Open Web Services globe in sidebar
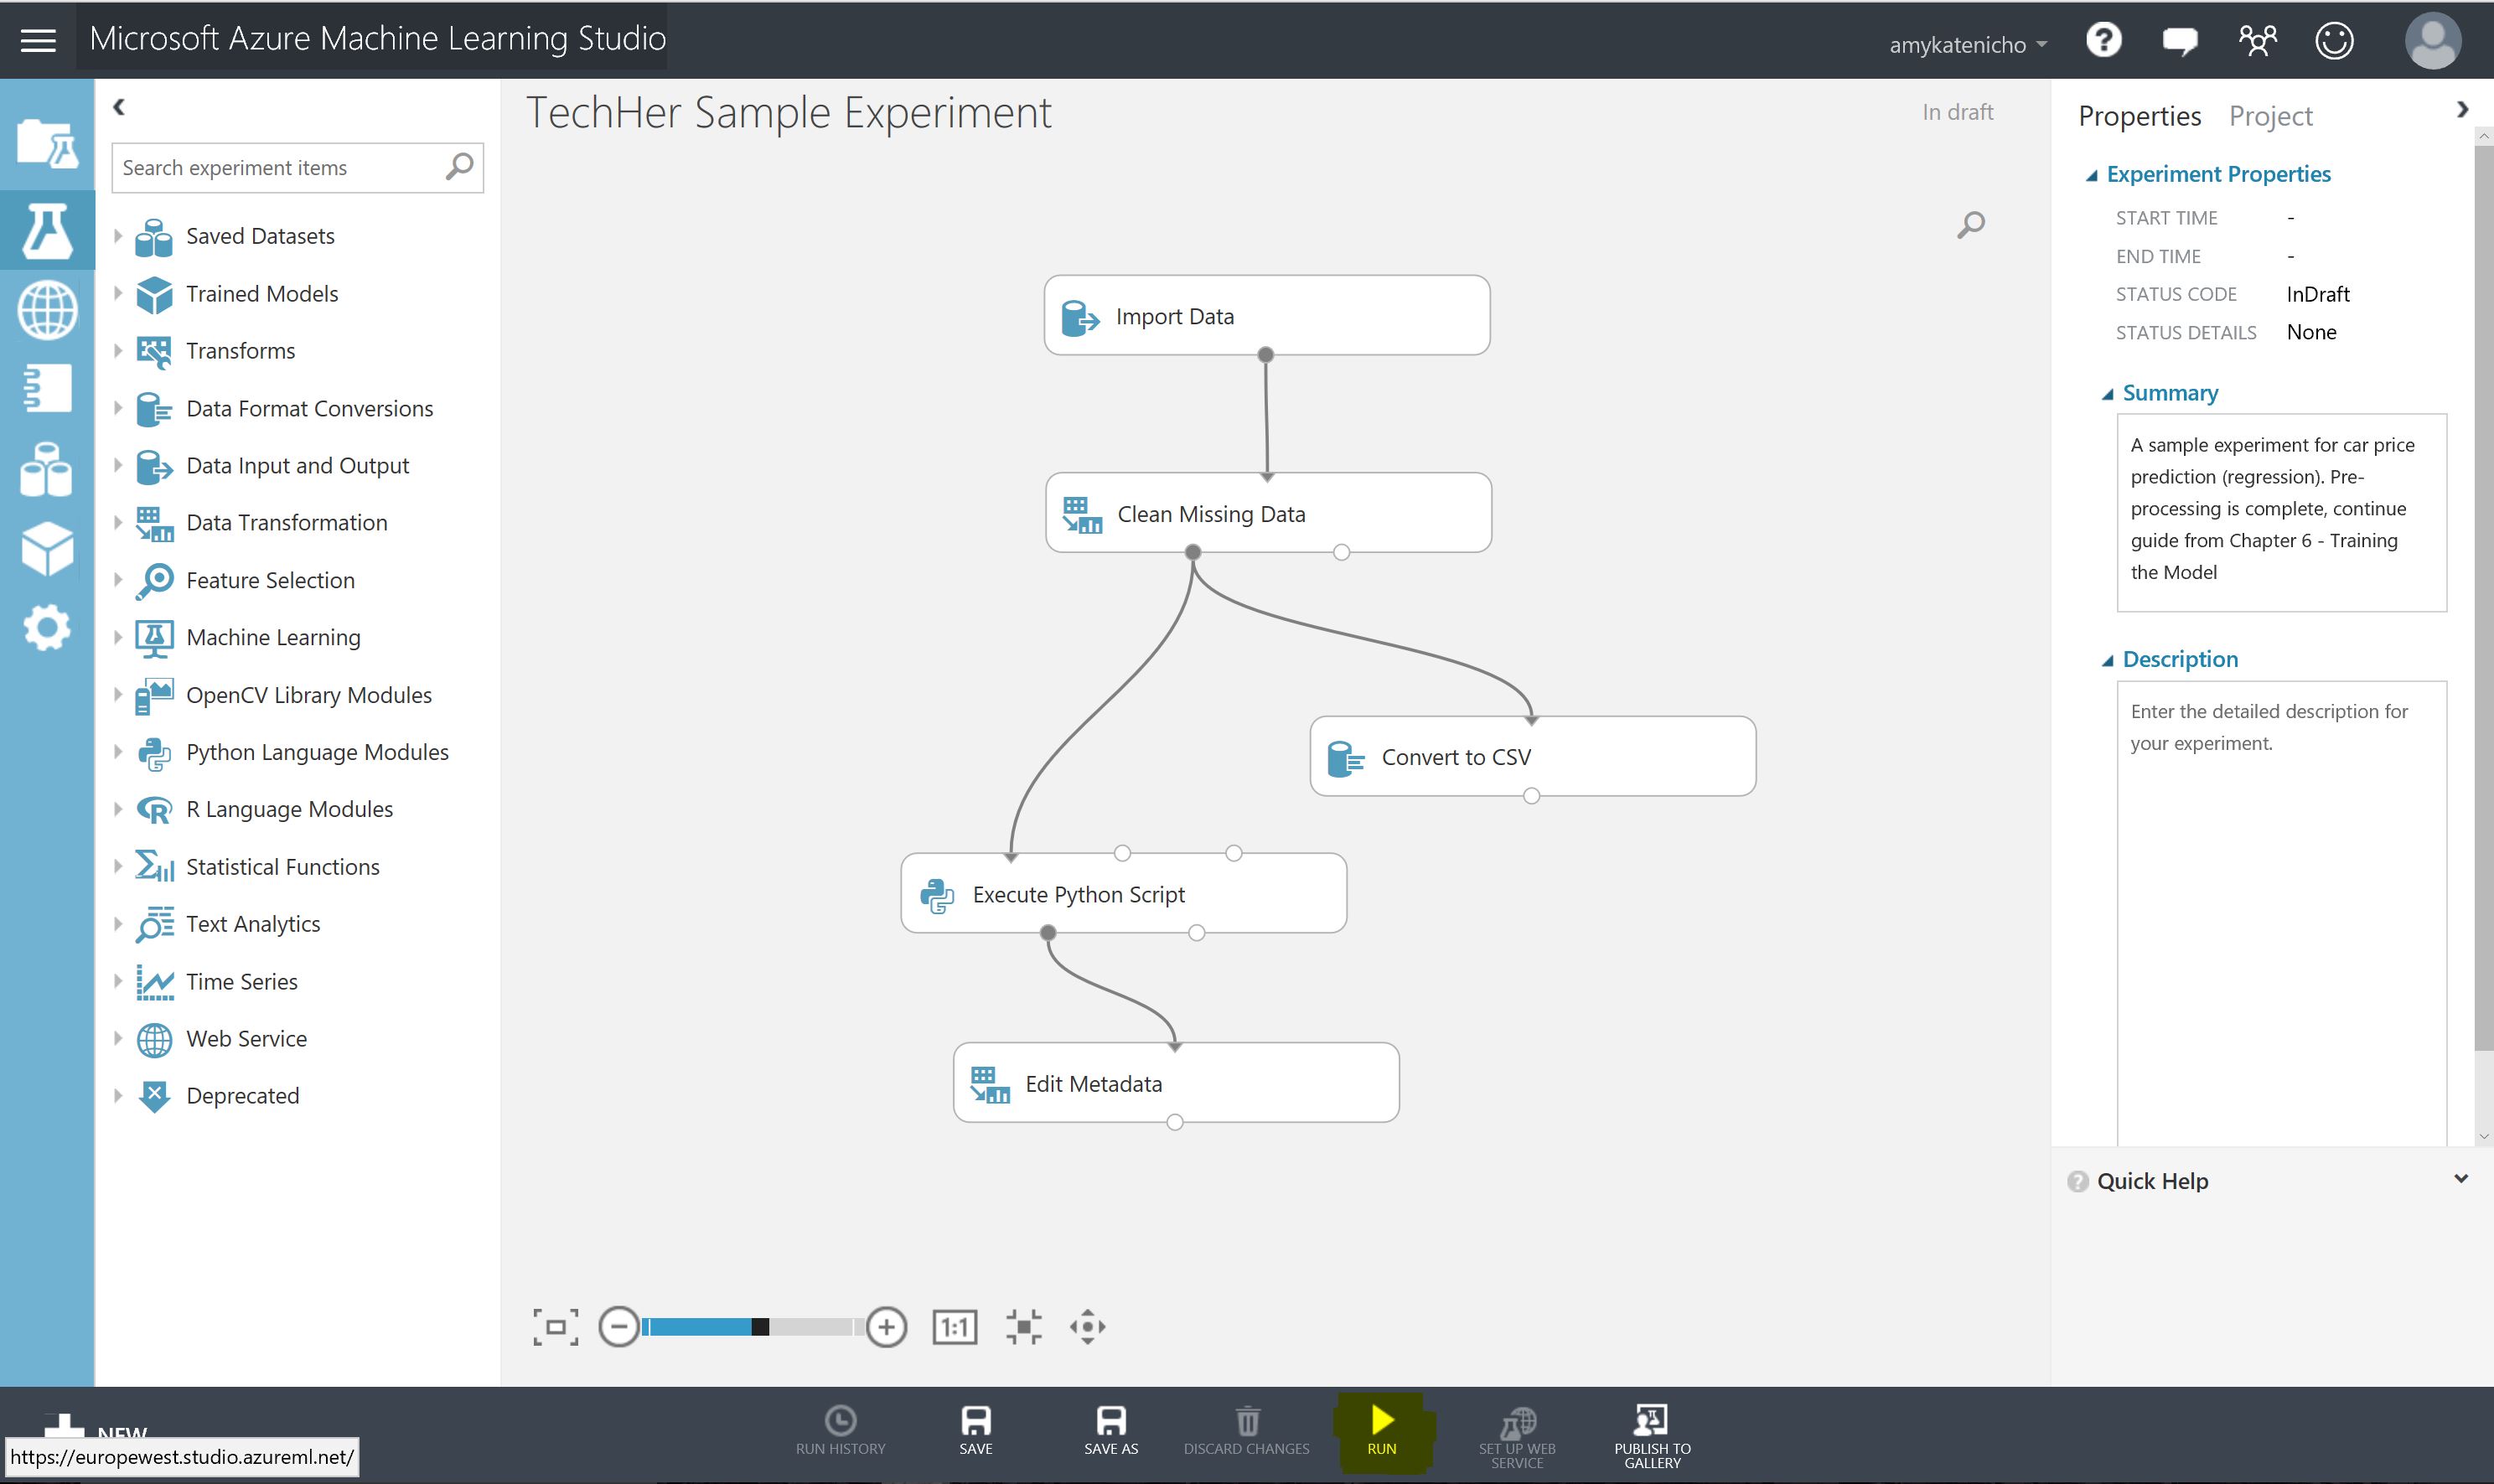This screenshot has height=1484, width=2494. pyautogui.click(x=47, y=311)
